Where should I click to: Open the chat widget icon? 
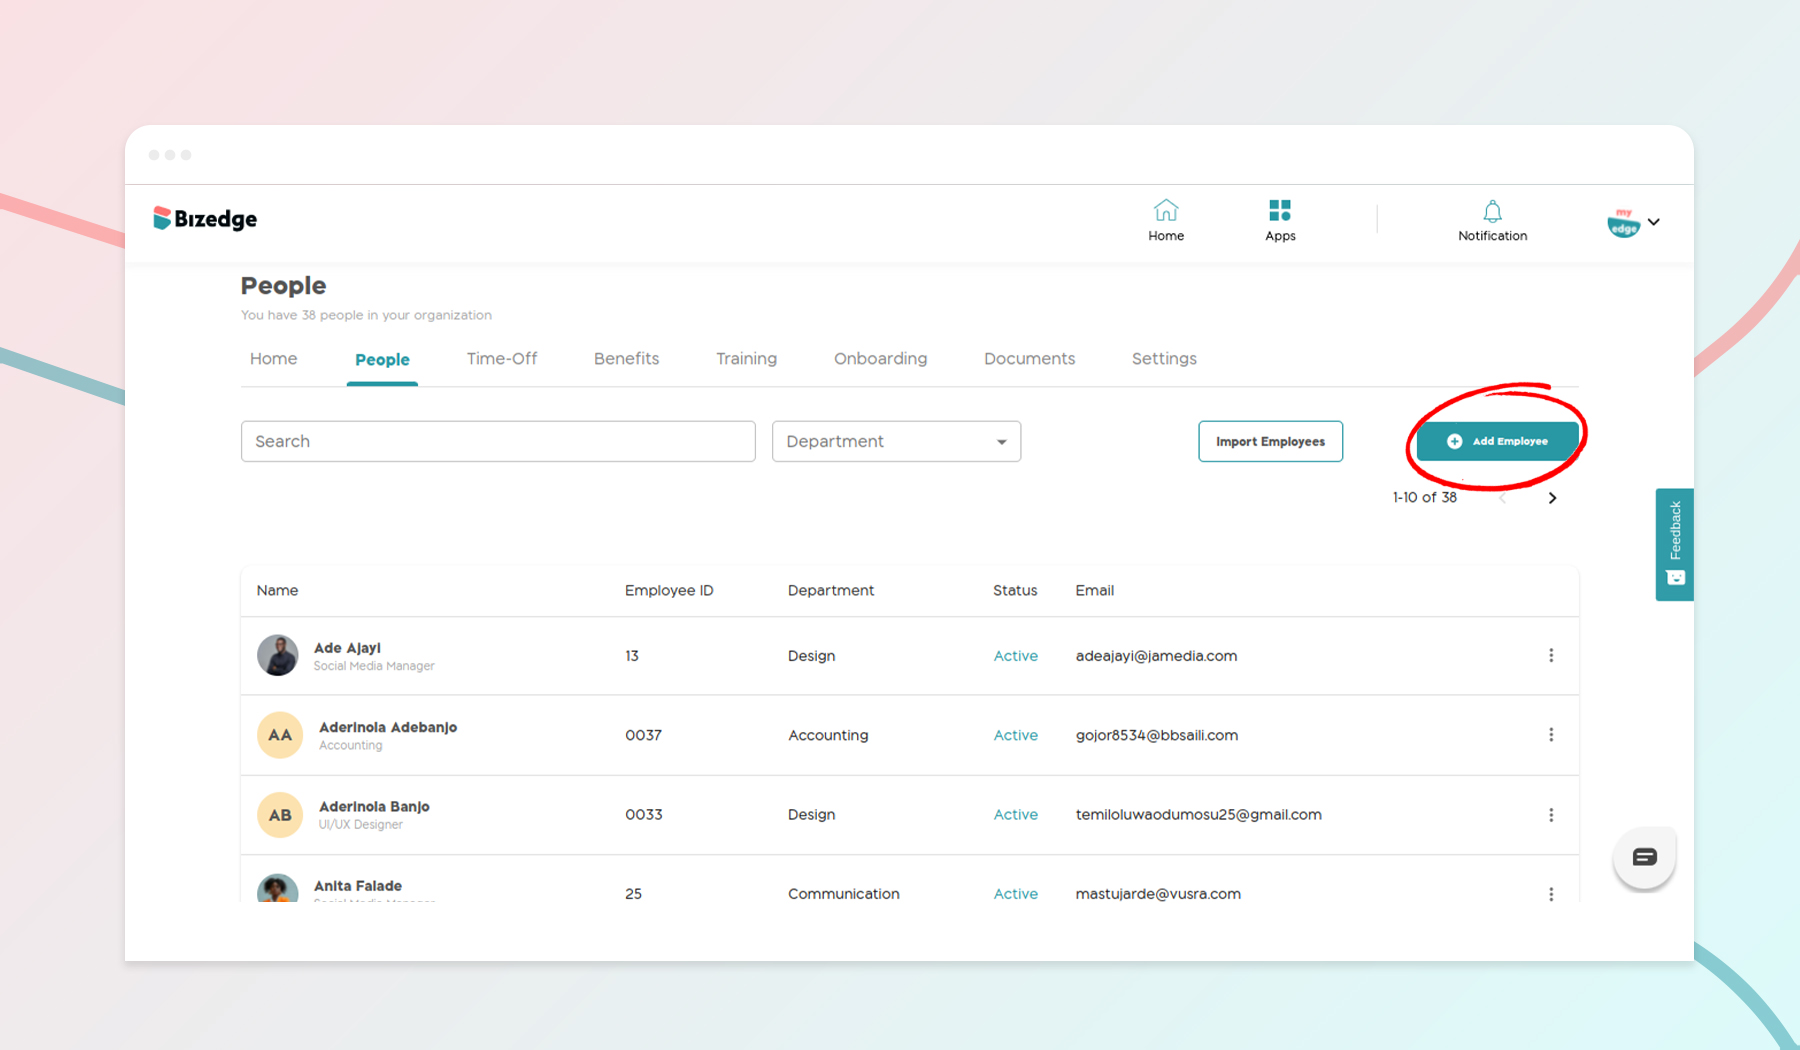click(x=1644, y=857)
